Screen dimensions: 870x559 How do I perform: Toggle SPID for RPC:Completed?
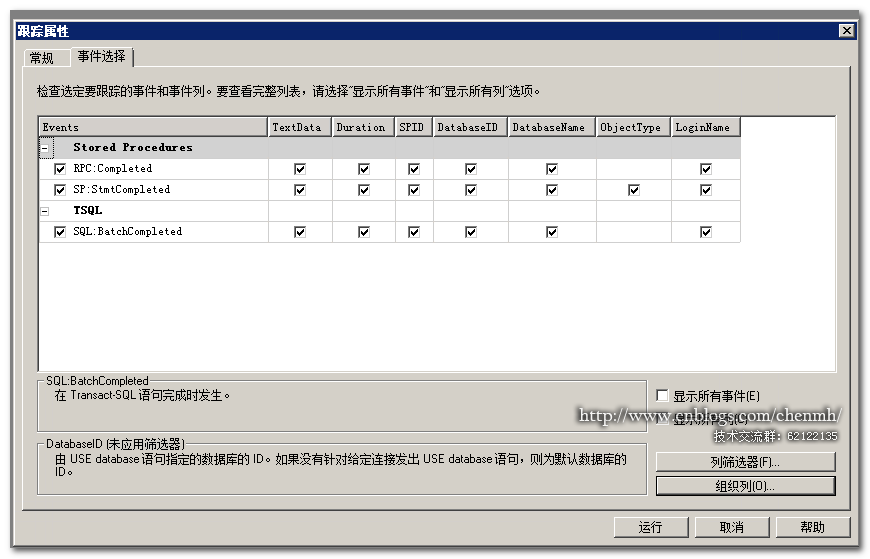413,169
